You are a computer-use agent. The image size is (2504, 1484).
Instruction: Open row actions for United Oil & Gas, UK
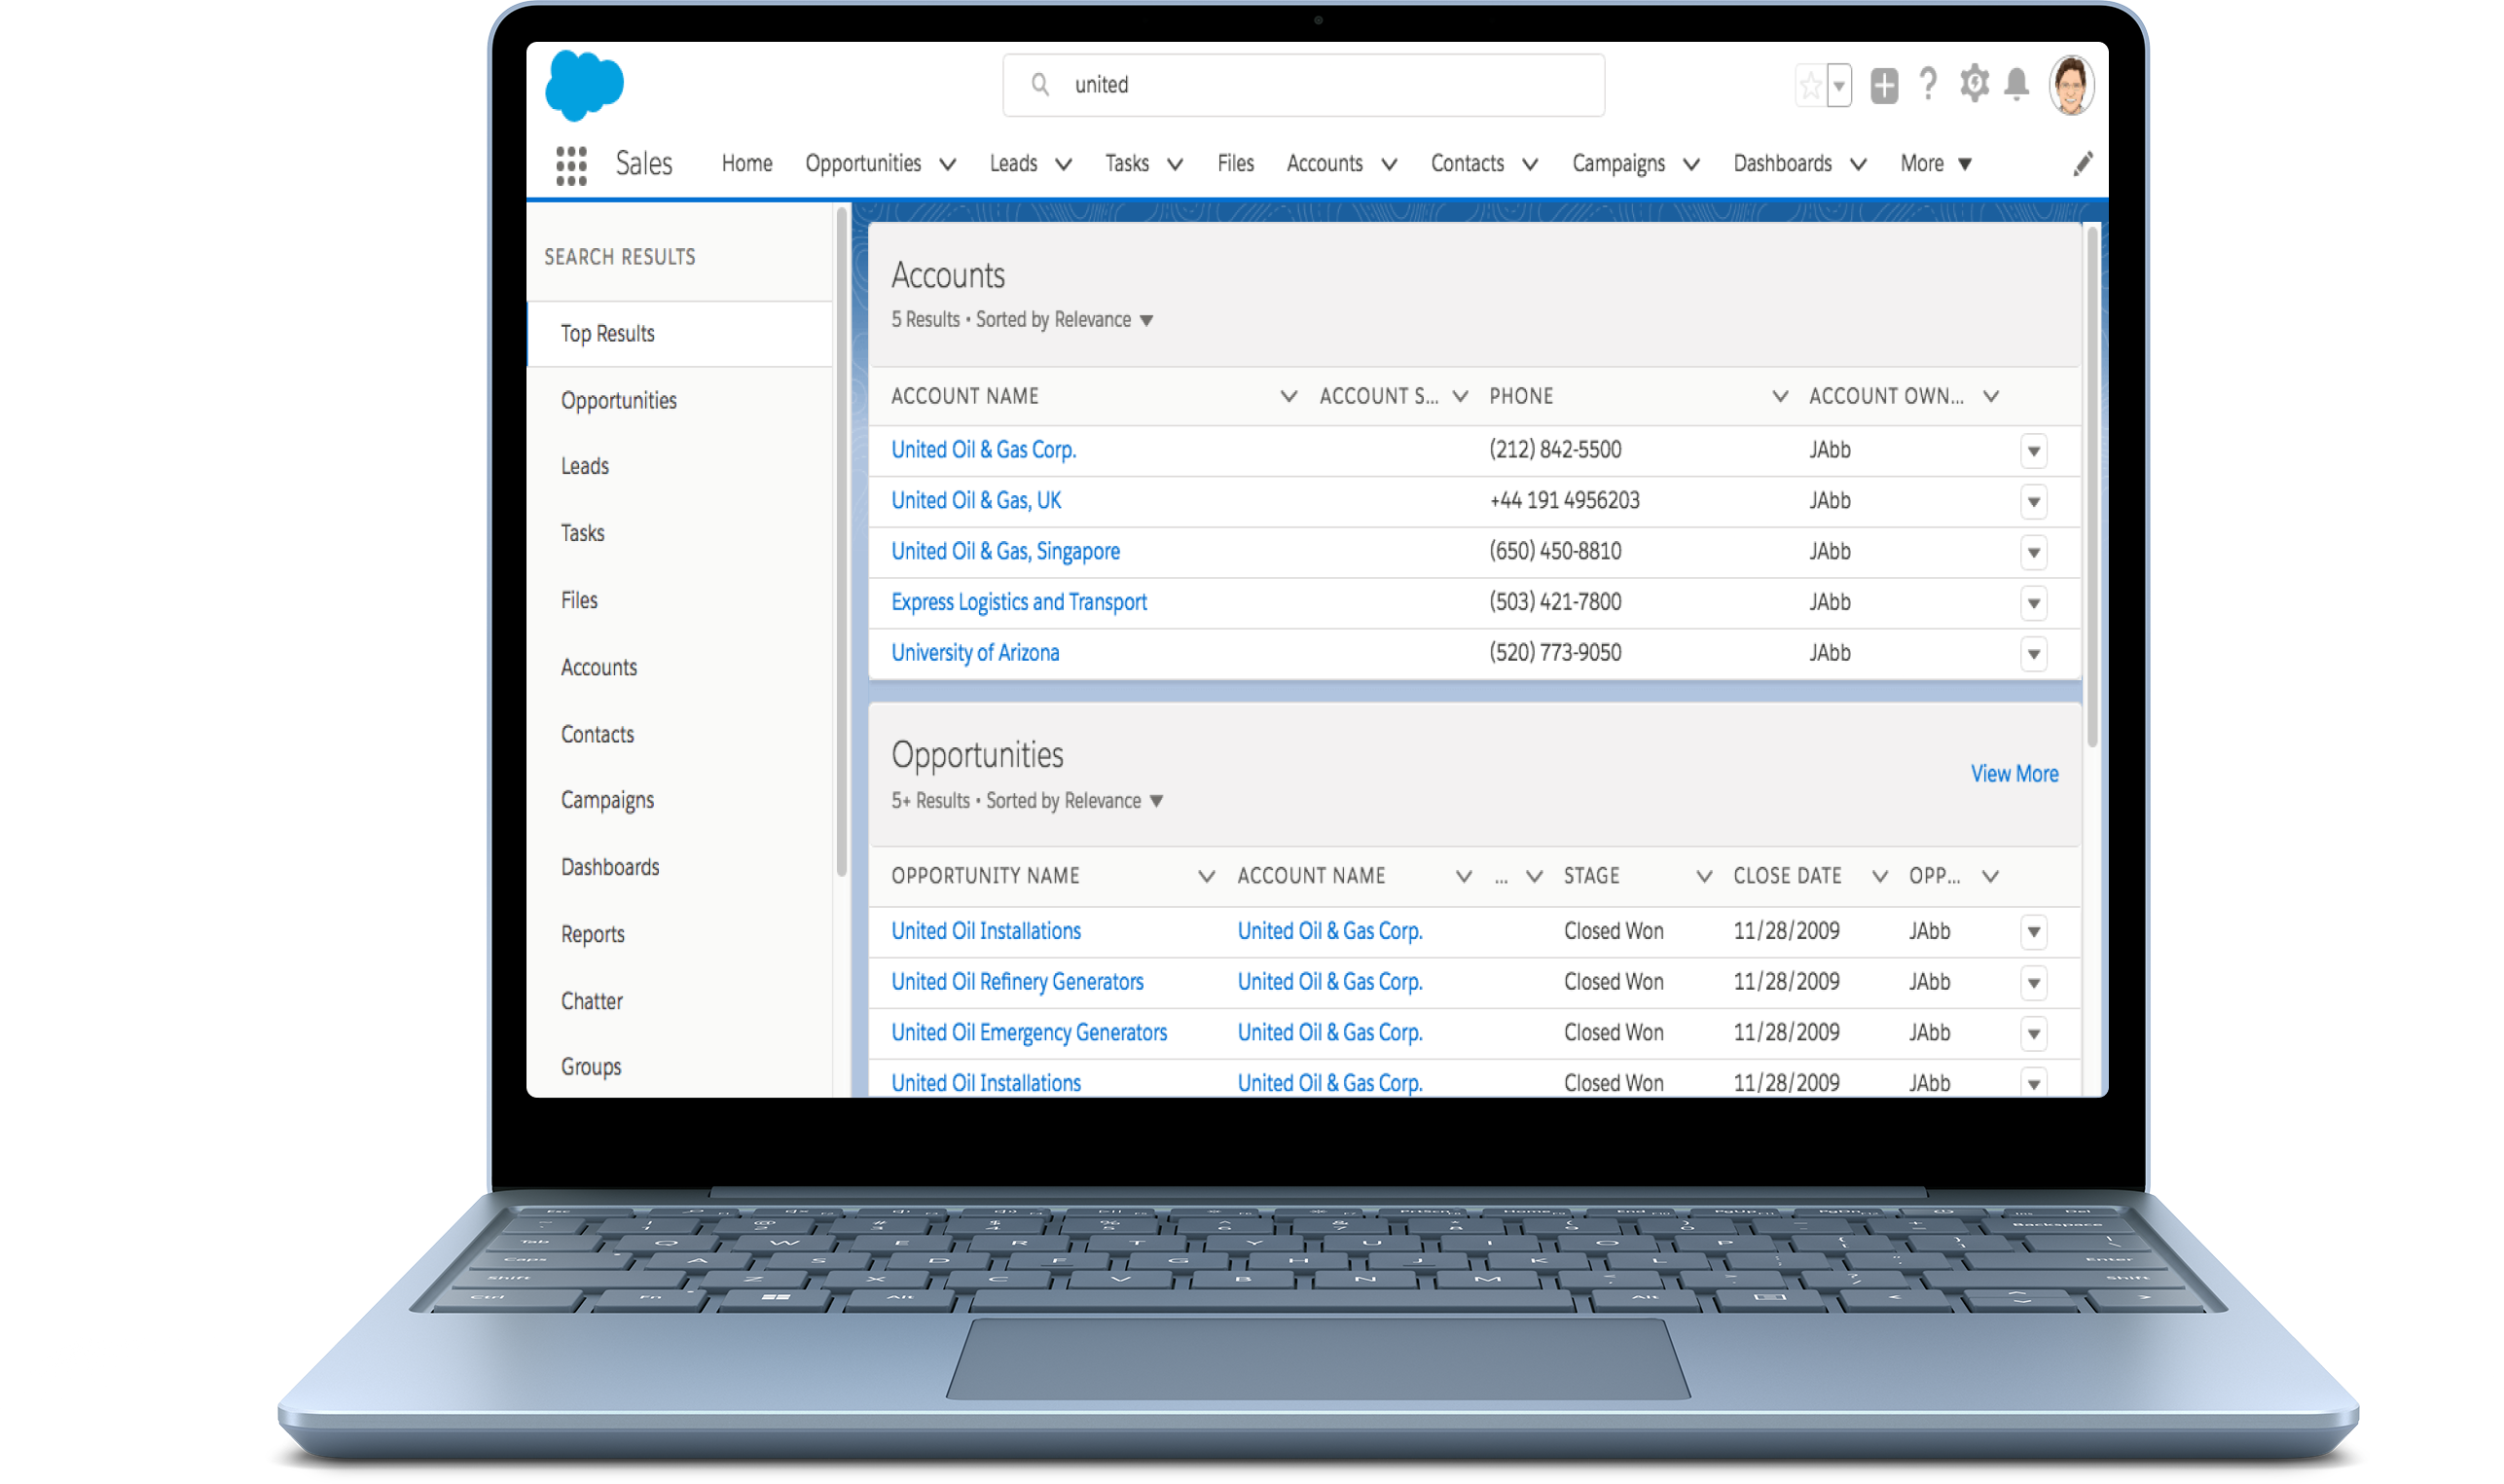coord(2033,501)
